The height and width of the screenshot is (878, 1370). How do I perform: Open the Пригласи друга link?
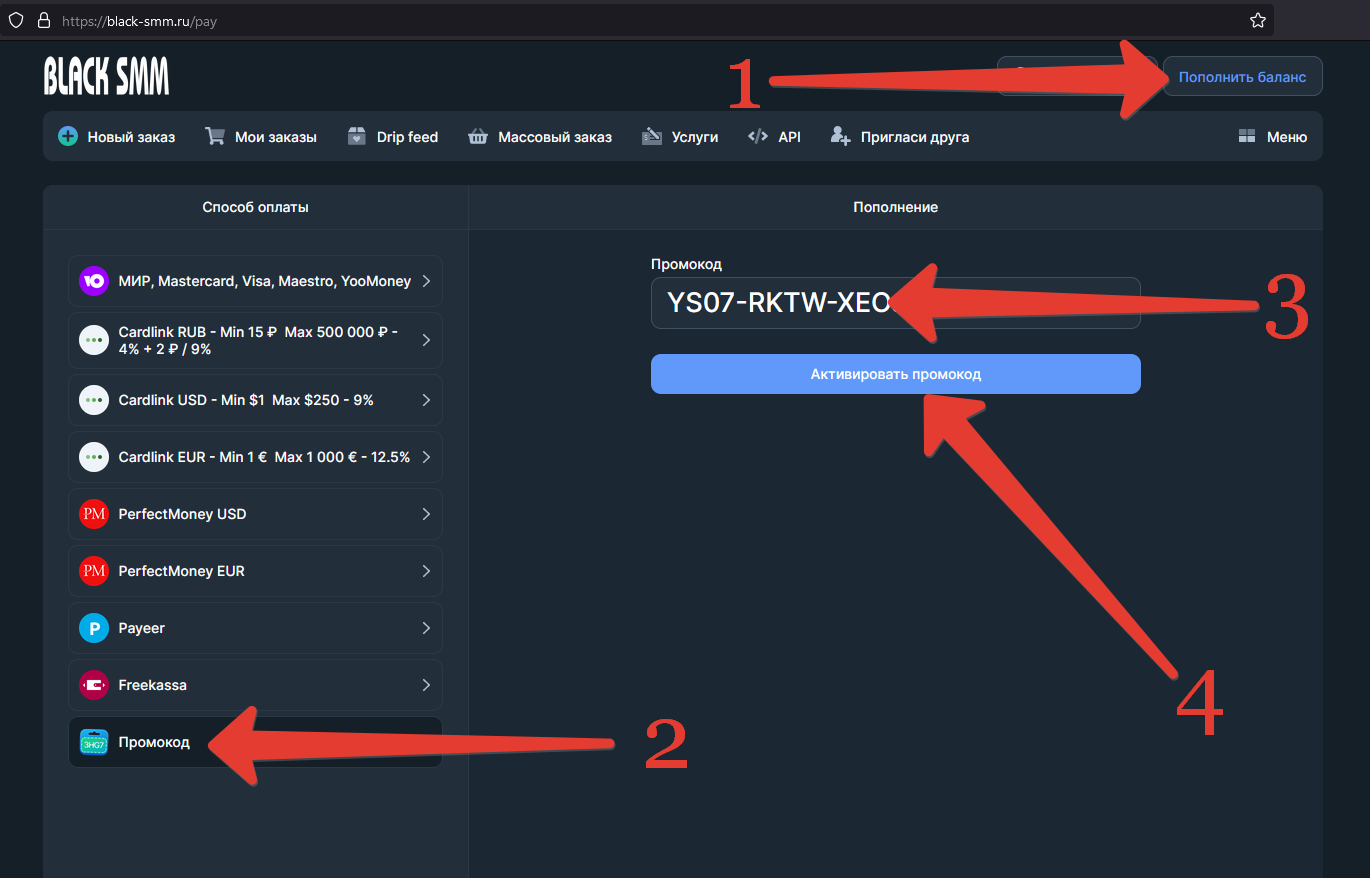coord(900,137)
